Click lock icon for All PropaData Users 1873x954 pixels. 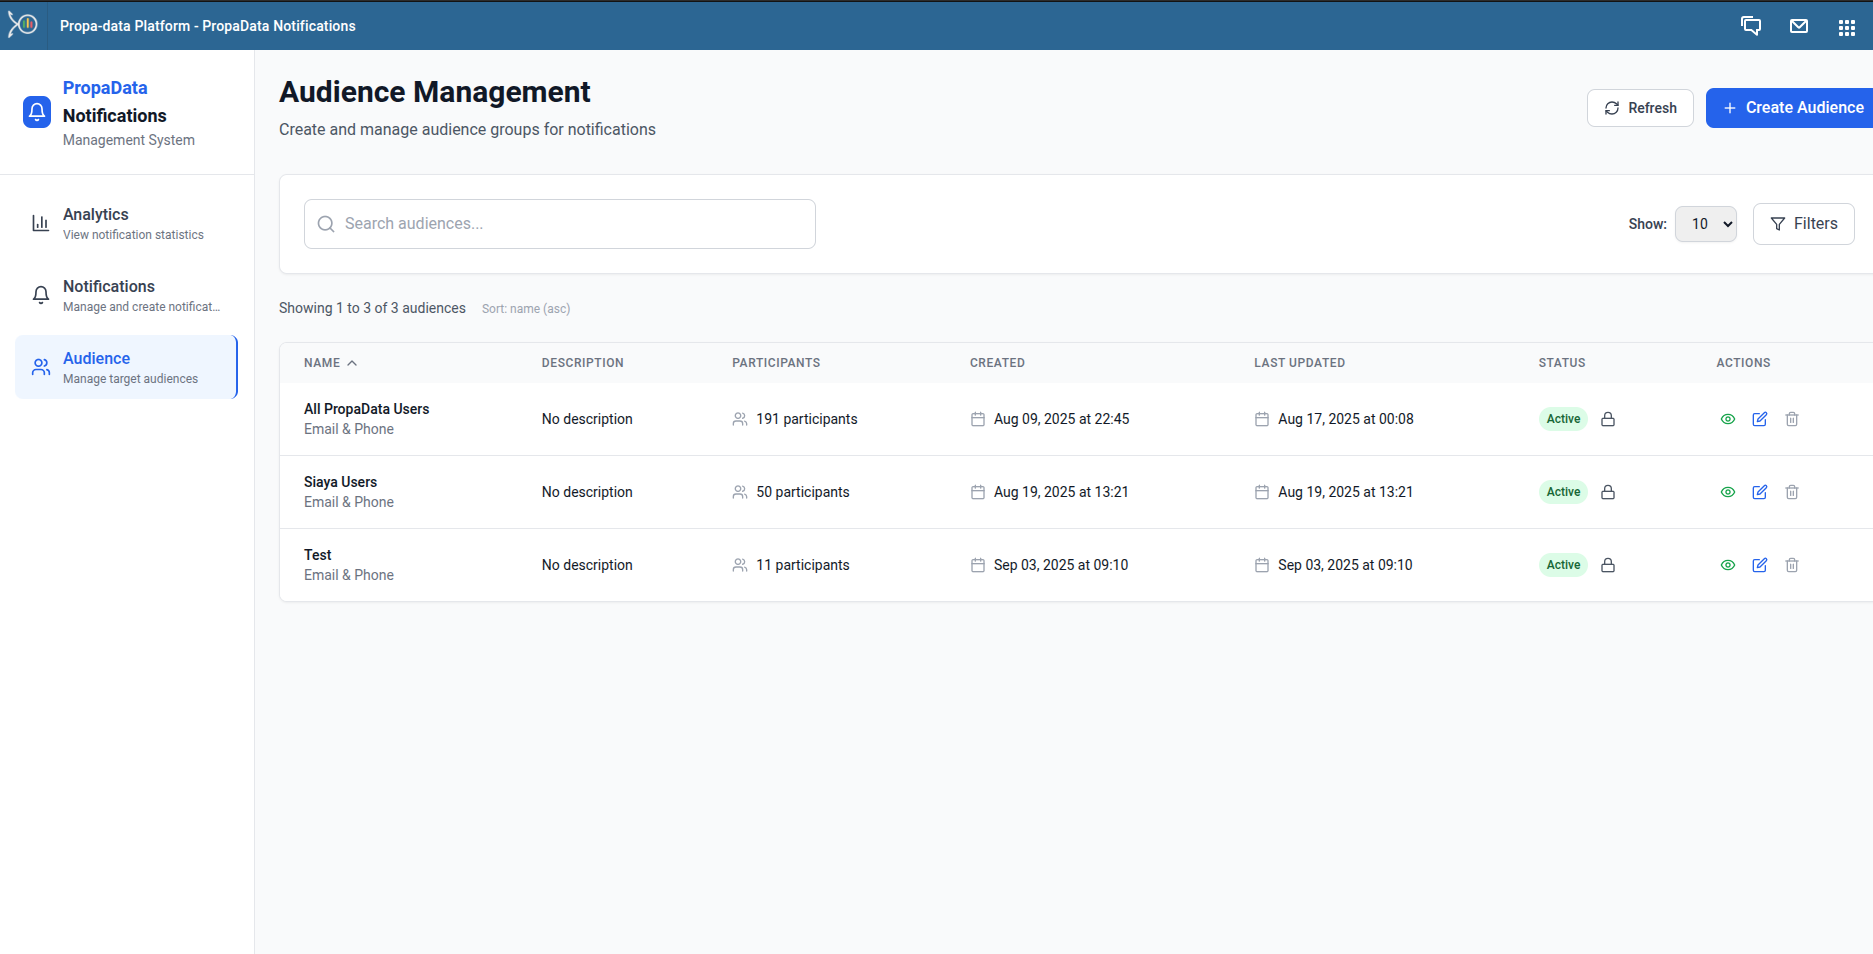point(1607,419)
